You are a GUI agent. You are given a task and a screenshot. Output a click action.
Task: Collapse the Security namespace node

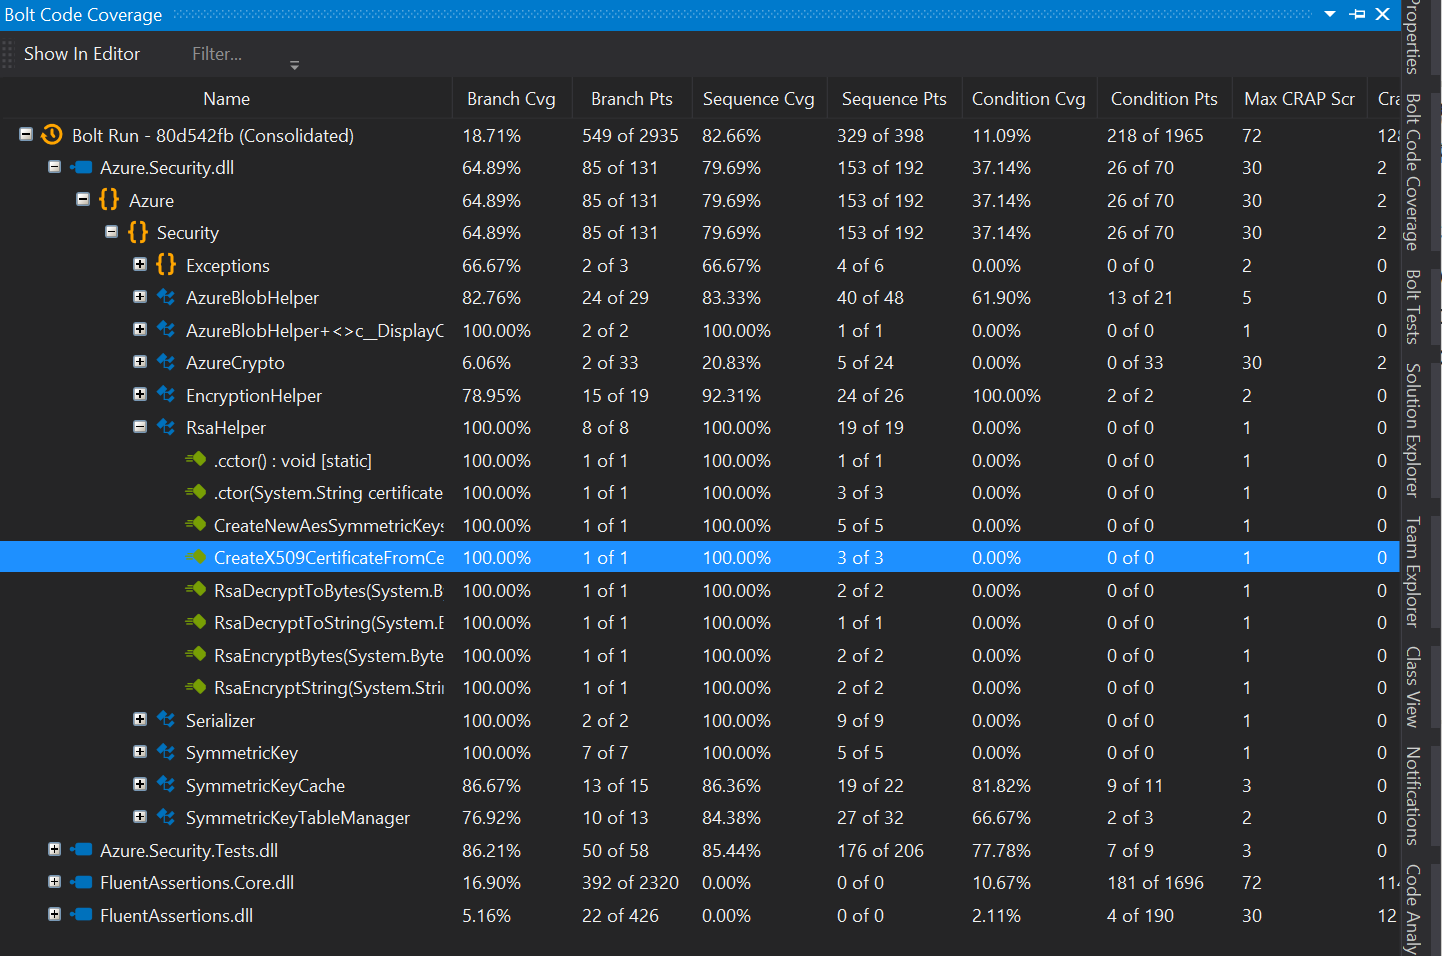(x=112, y=231)
